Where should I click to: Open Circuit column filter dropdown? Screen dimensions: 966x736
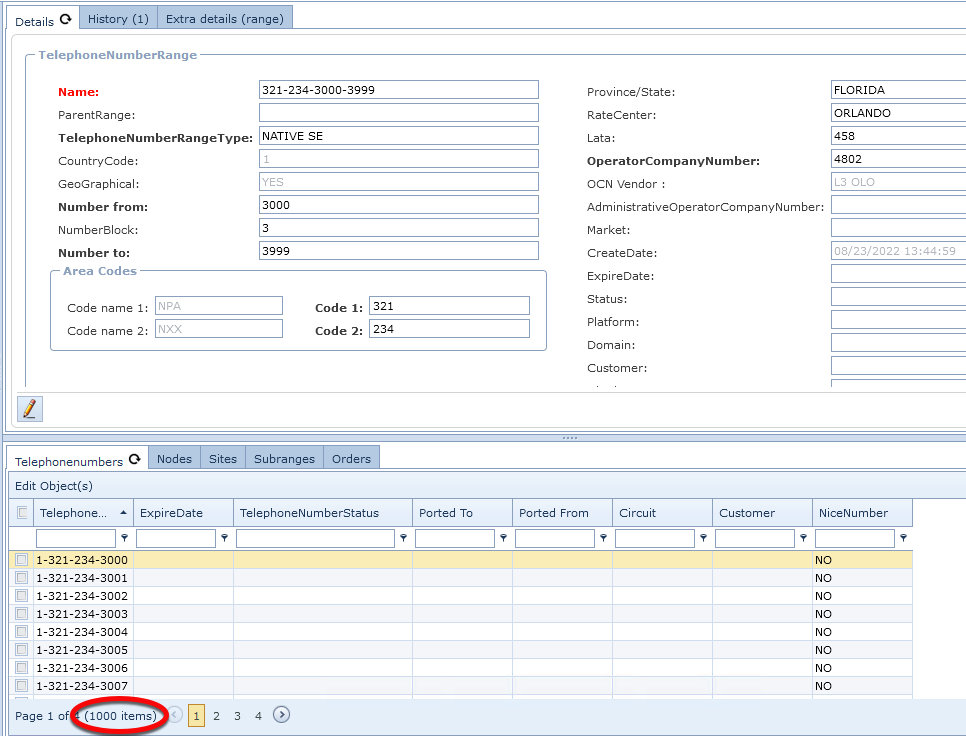(703, 538)
